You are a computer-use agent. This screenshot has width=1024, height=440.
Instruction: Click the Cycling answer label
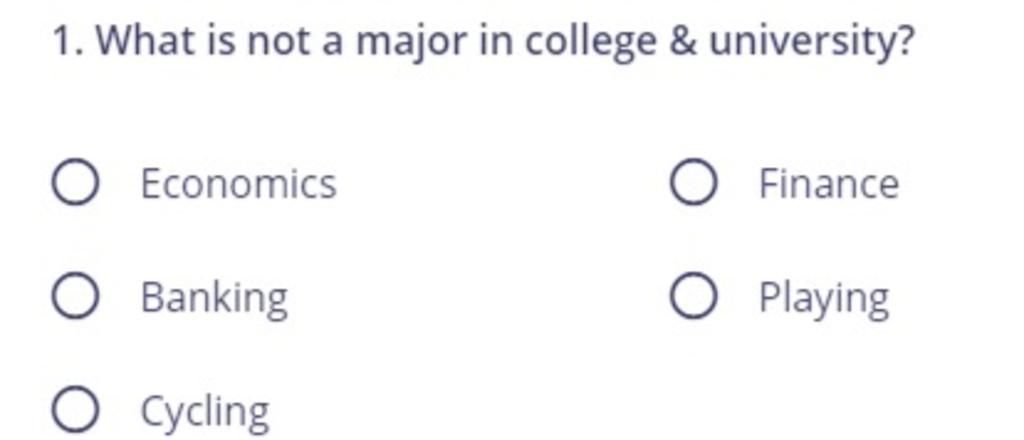(x=205, y=413)
